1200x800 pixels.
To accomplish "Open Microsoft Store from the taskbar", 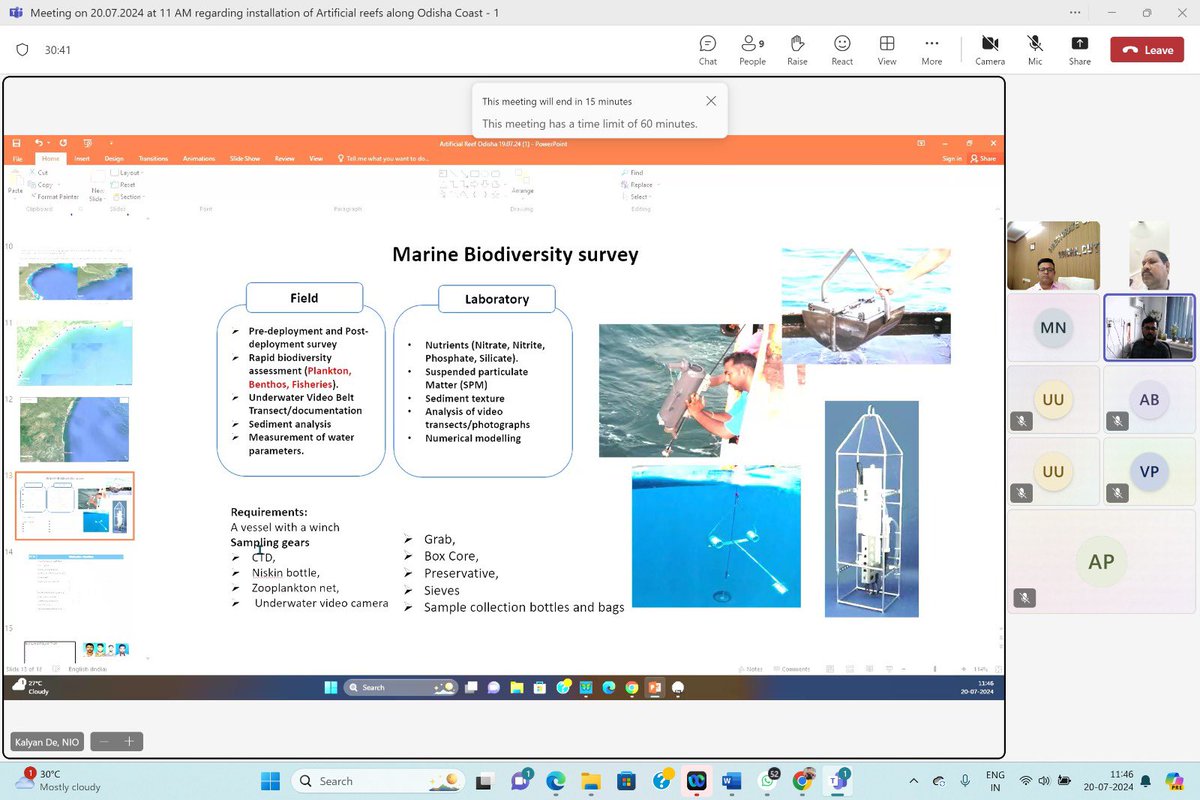I will point(625,780).
